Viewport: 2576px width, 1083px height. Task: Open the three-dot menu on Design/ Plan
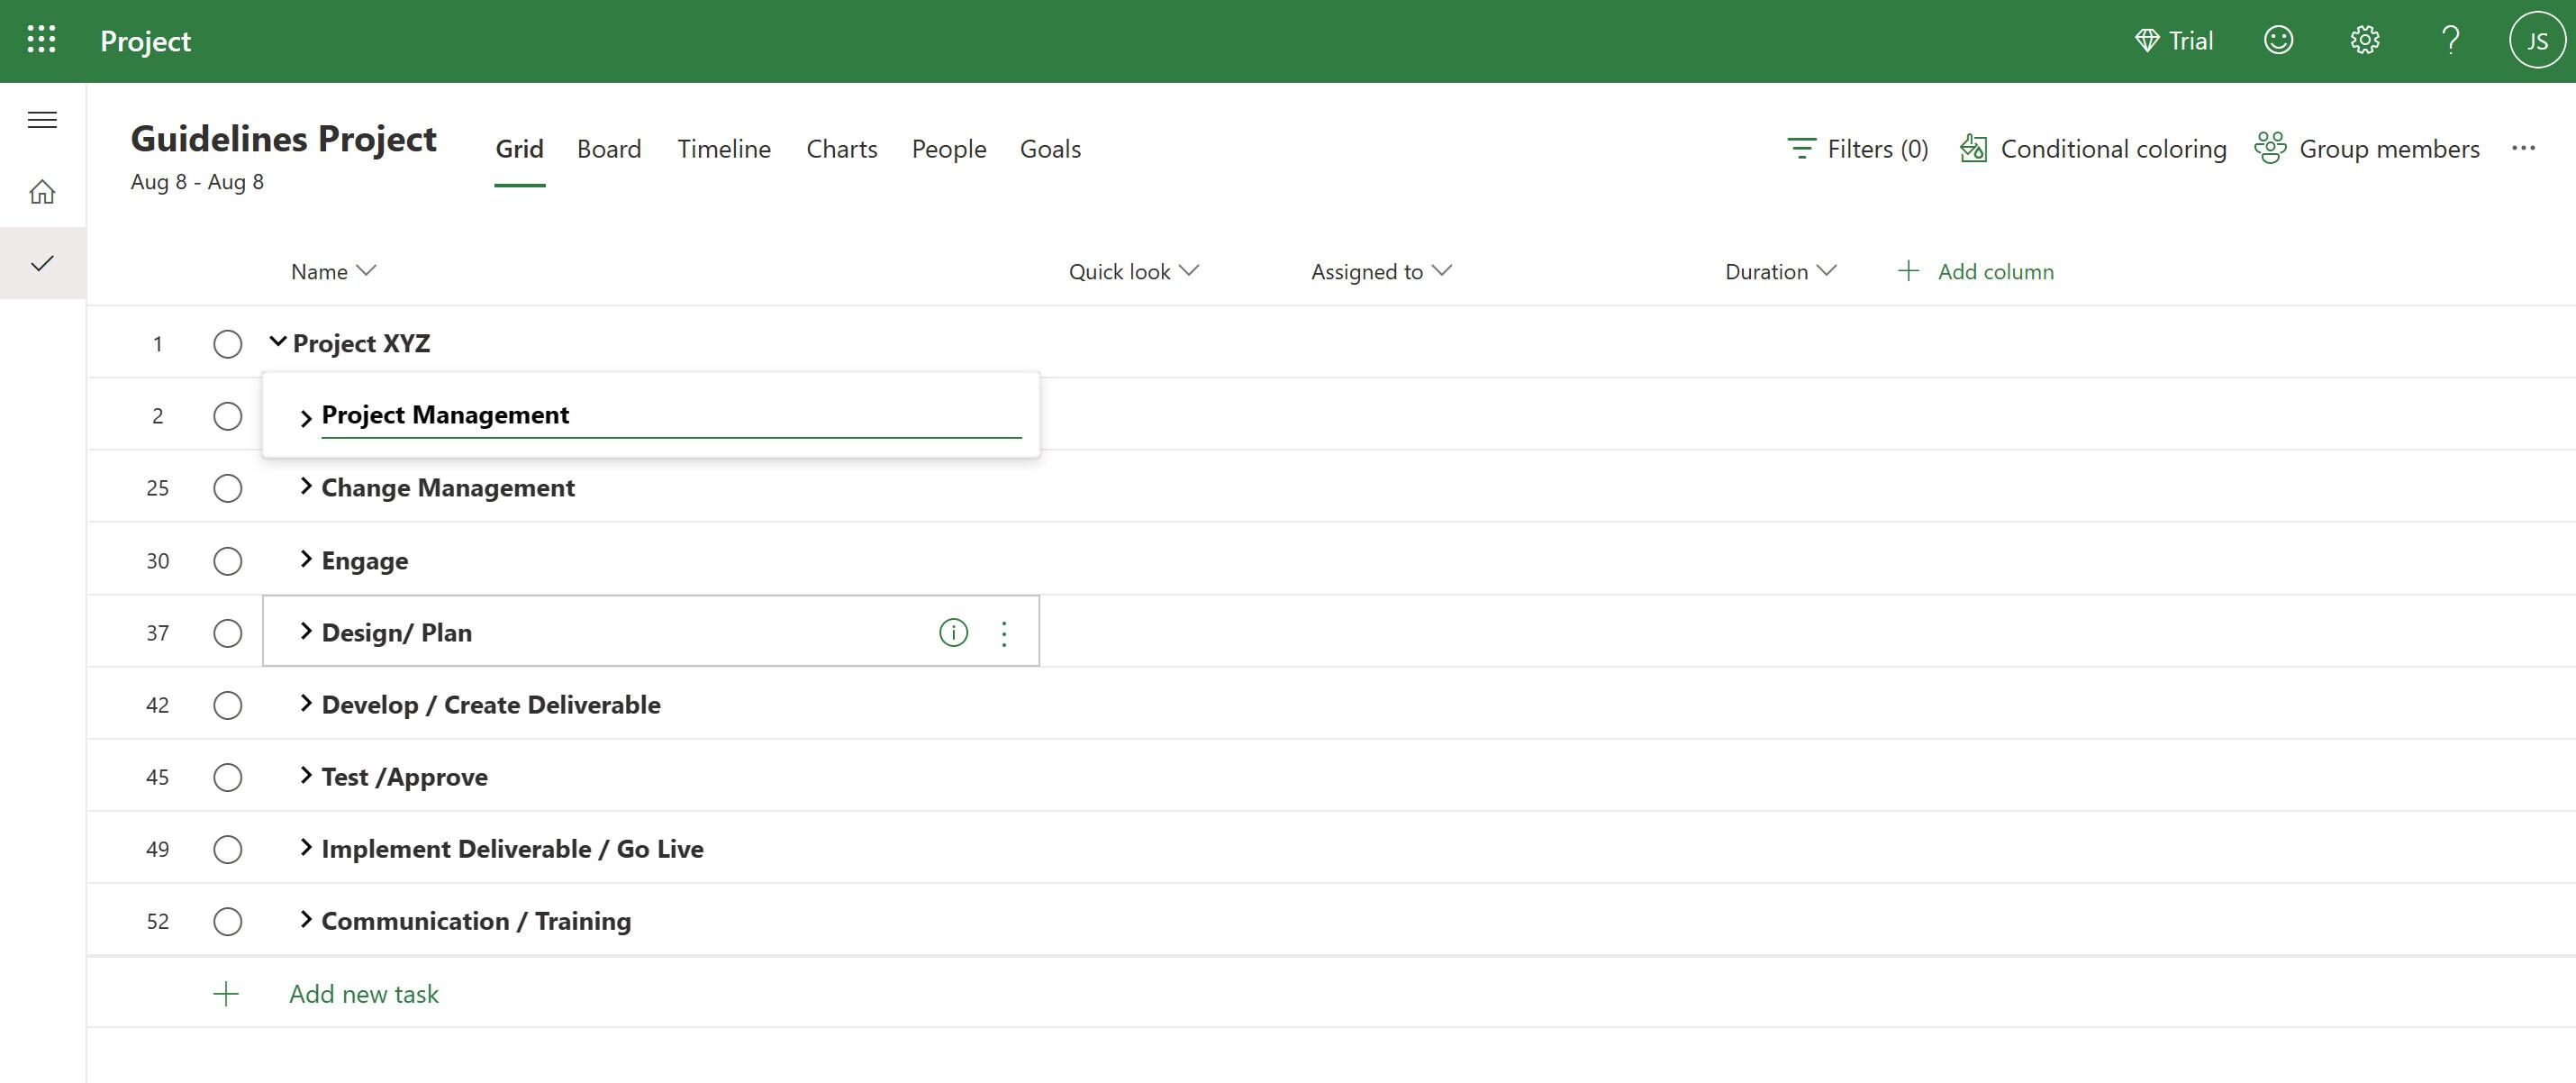[1004, 632]
